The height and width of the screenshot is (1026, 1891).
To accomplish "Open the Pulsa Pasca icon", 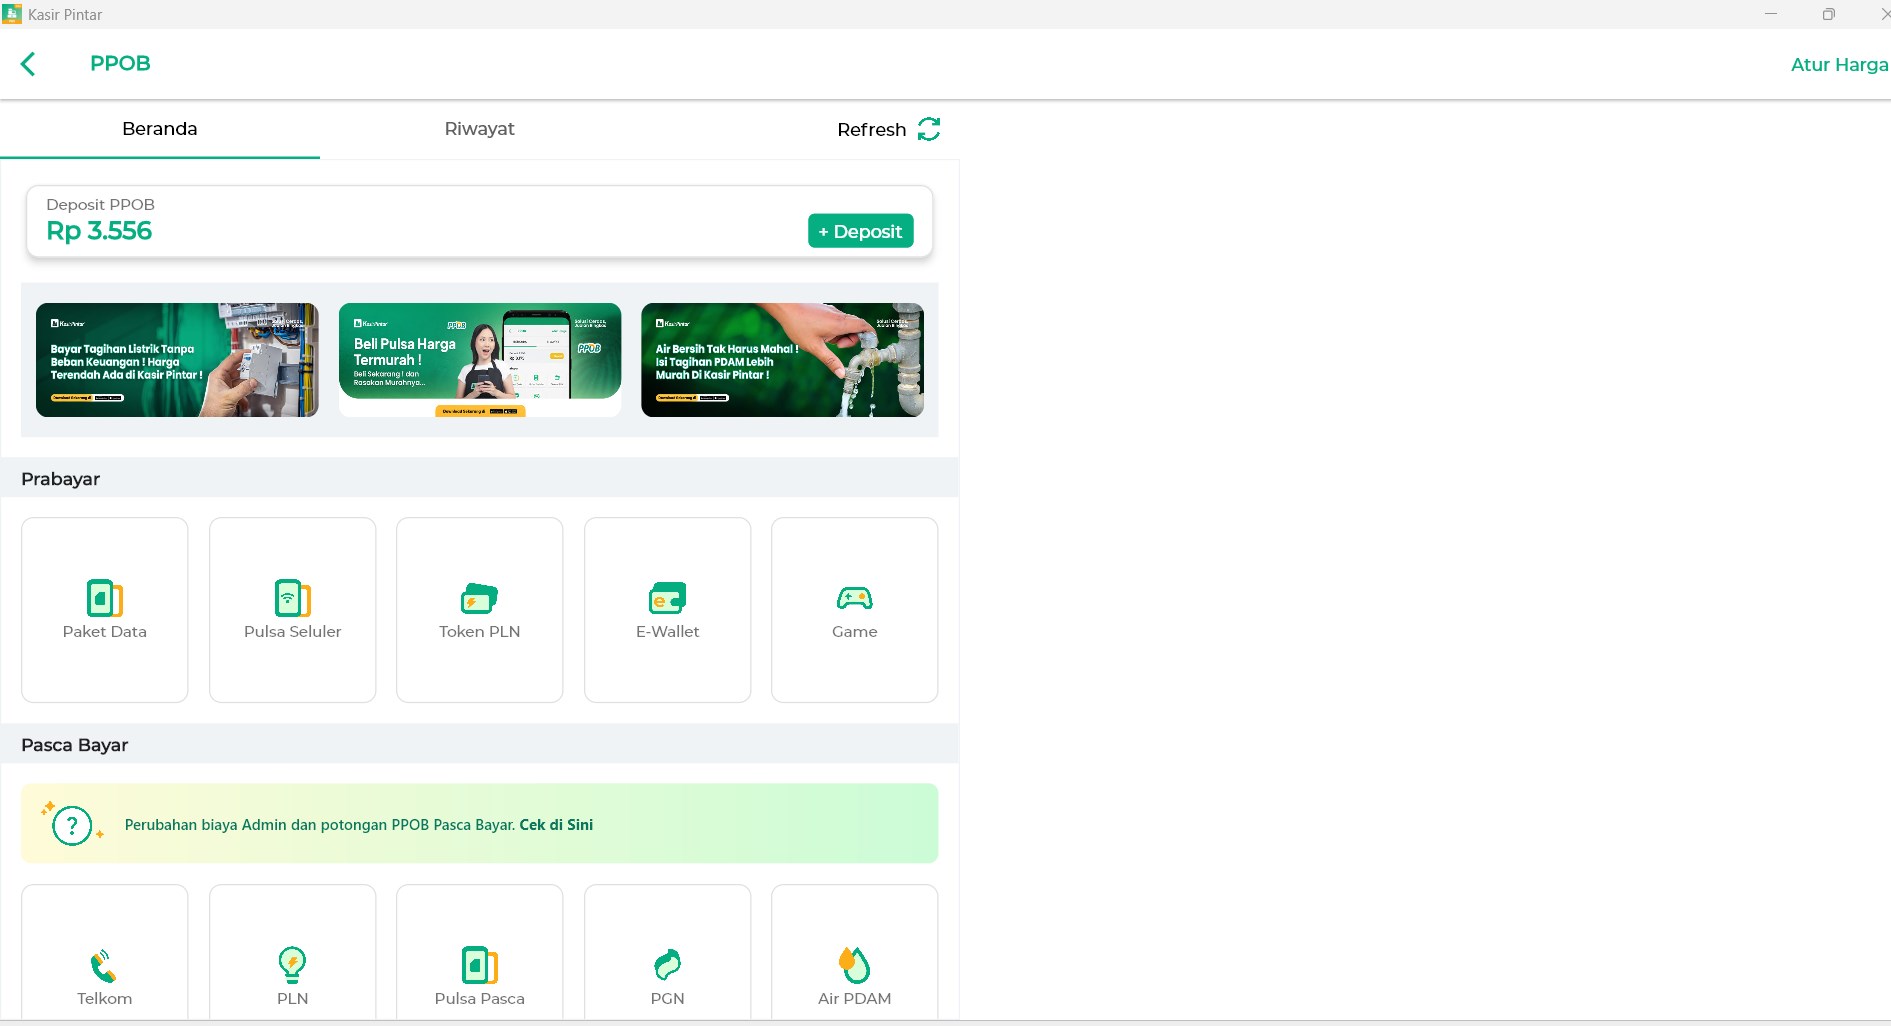I will (480, 965).
